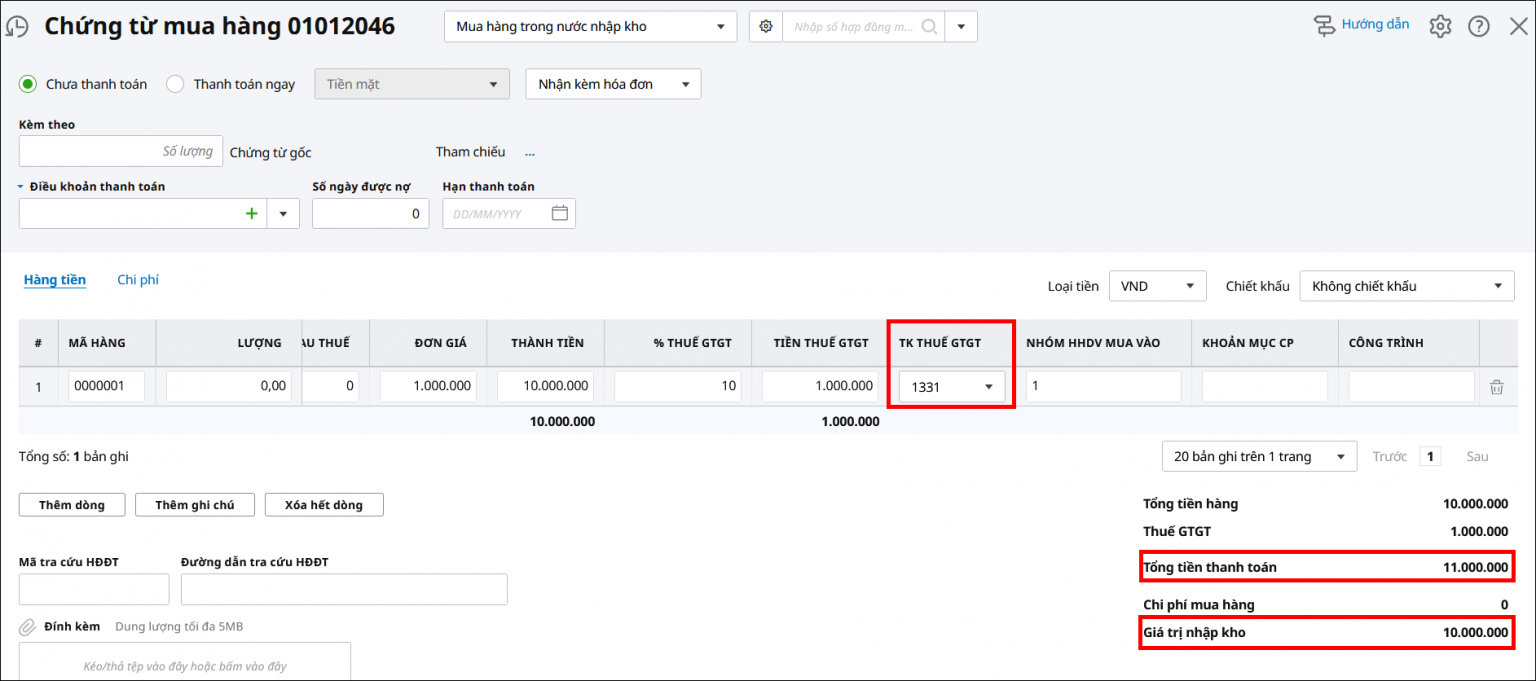Switch to the Hàng tiền tab

pos(54,280)
